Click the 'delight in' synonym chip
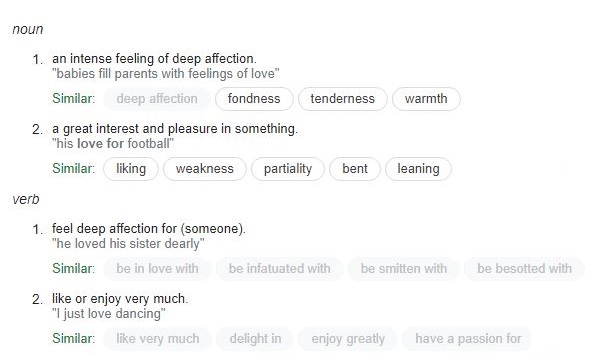Screen dimensions: 593x363 tap(255, 339)
